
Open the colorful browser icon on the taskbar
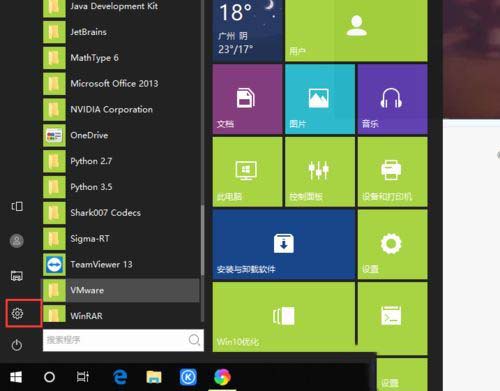click(x=222, y=377)
